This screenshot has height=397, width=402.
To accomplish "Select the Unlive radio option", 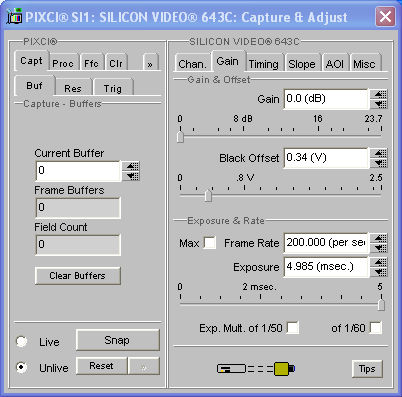I will coord(22,367).
